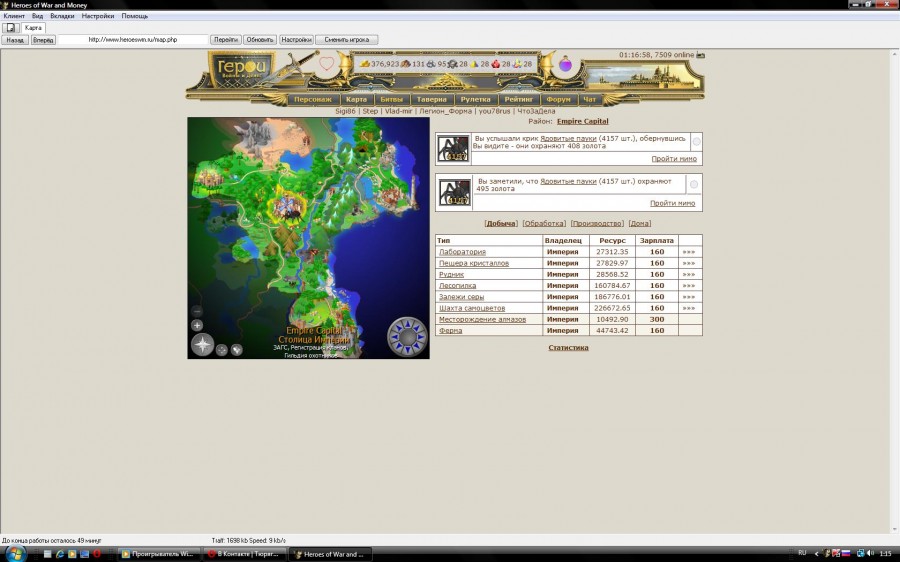Click the Empire Capital district link
The width and height of the screenshot is (900, 562).
tap(583, 121)
